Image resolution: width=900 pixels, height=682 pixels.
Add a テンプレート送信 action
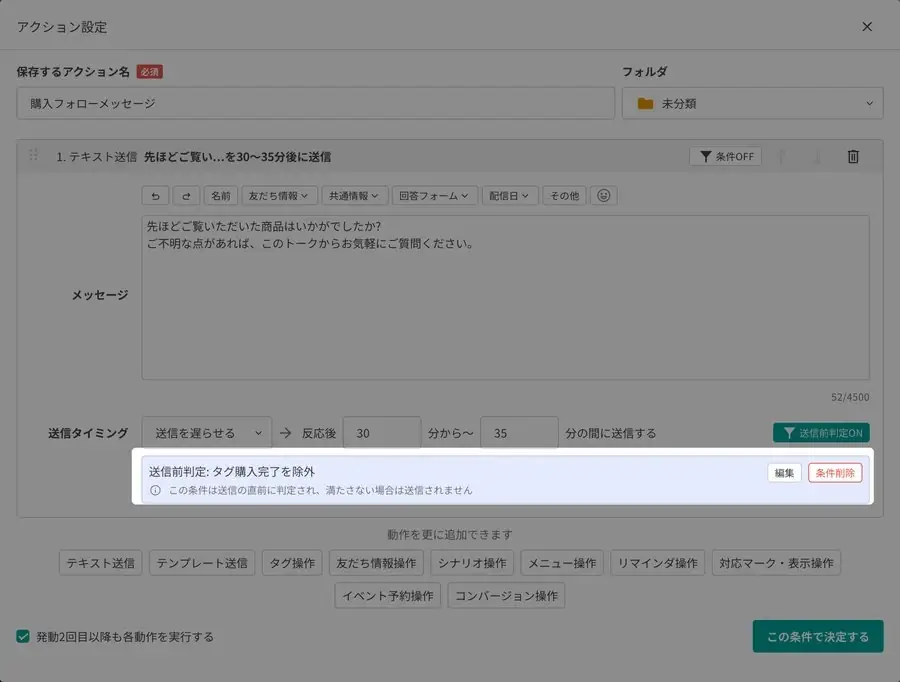202,563
